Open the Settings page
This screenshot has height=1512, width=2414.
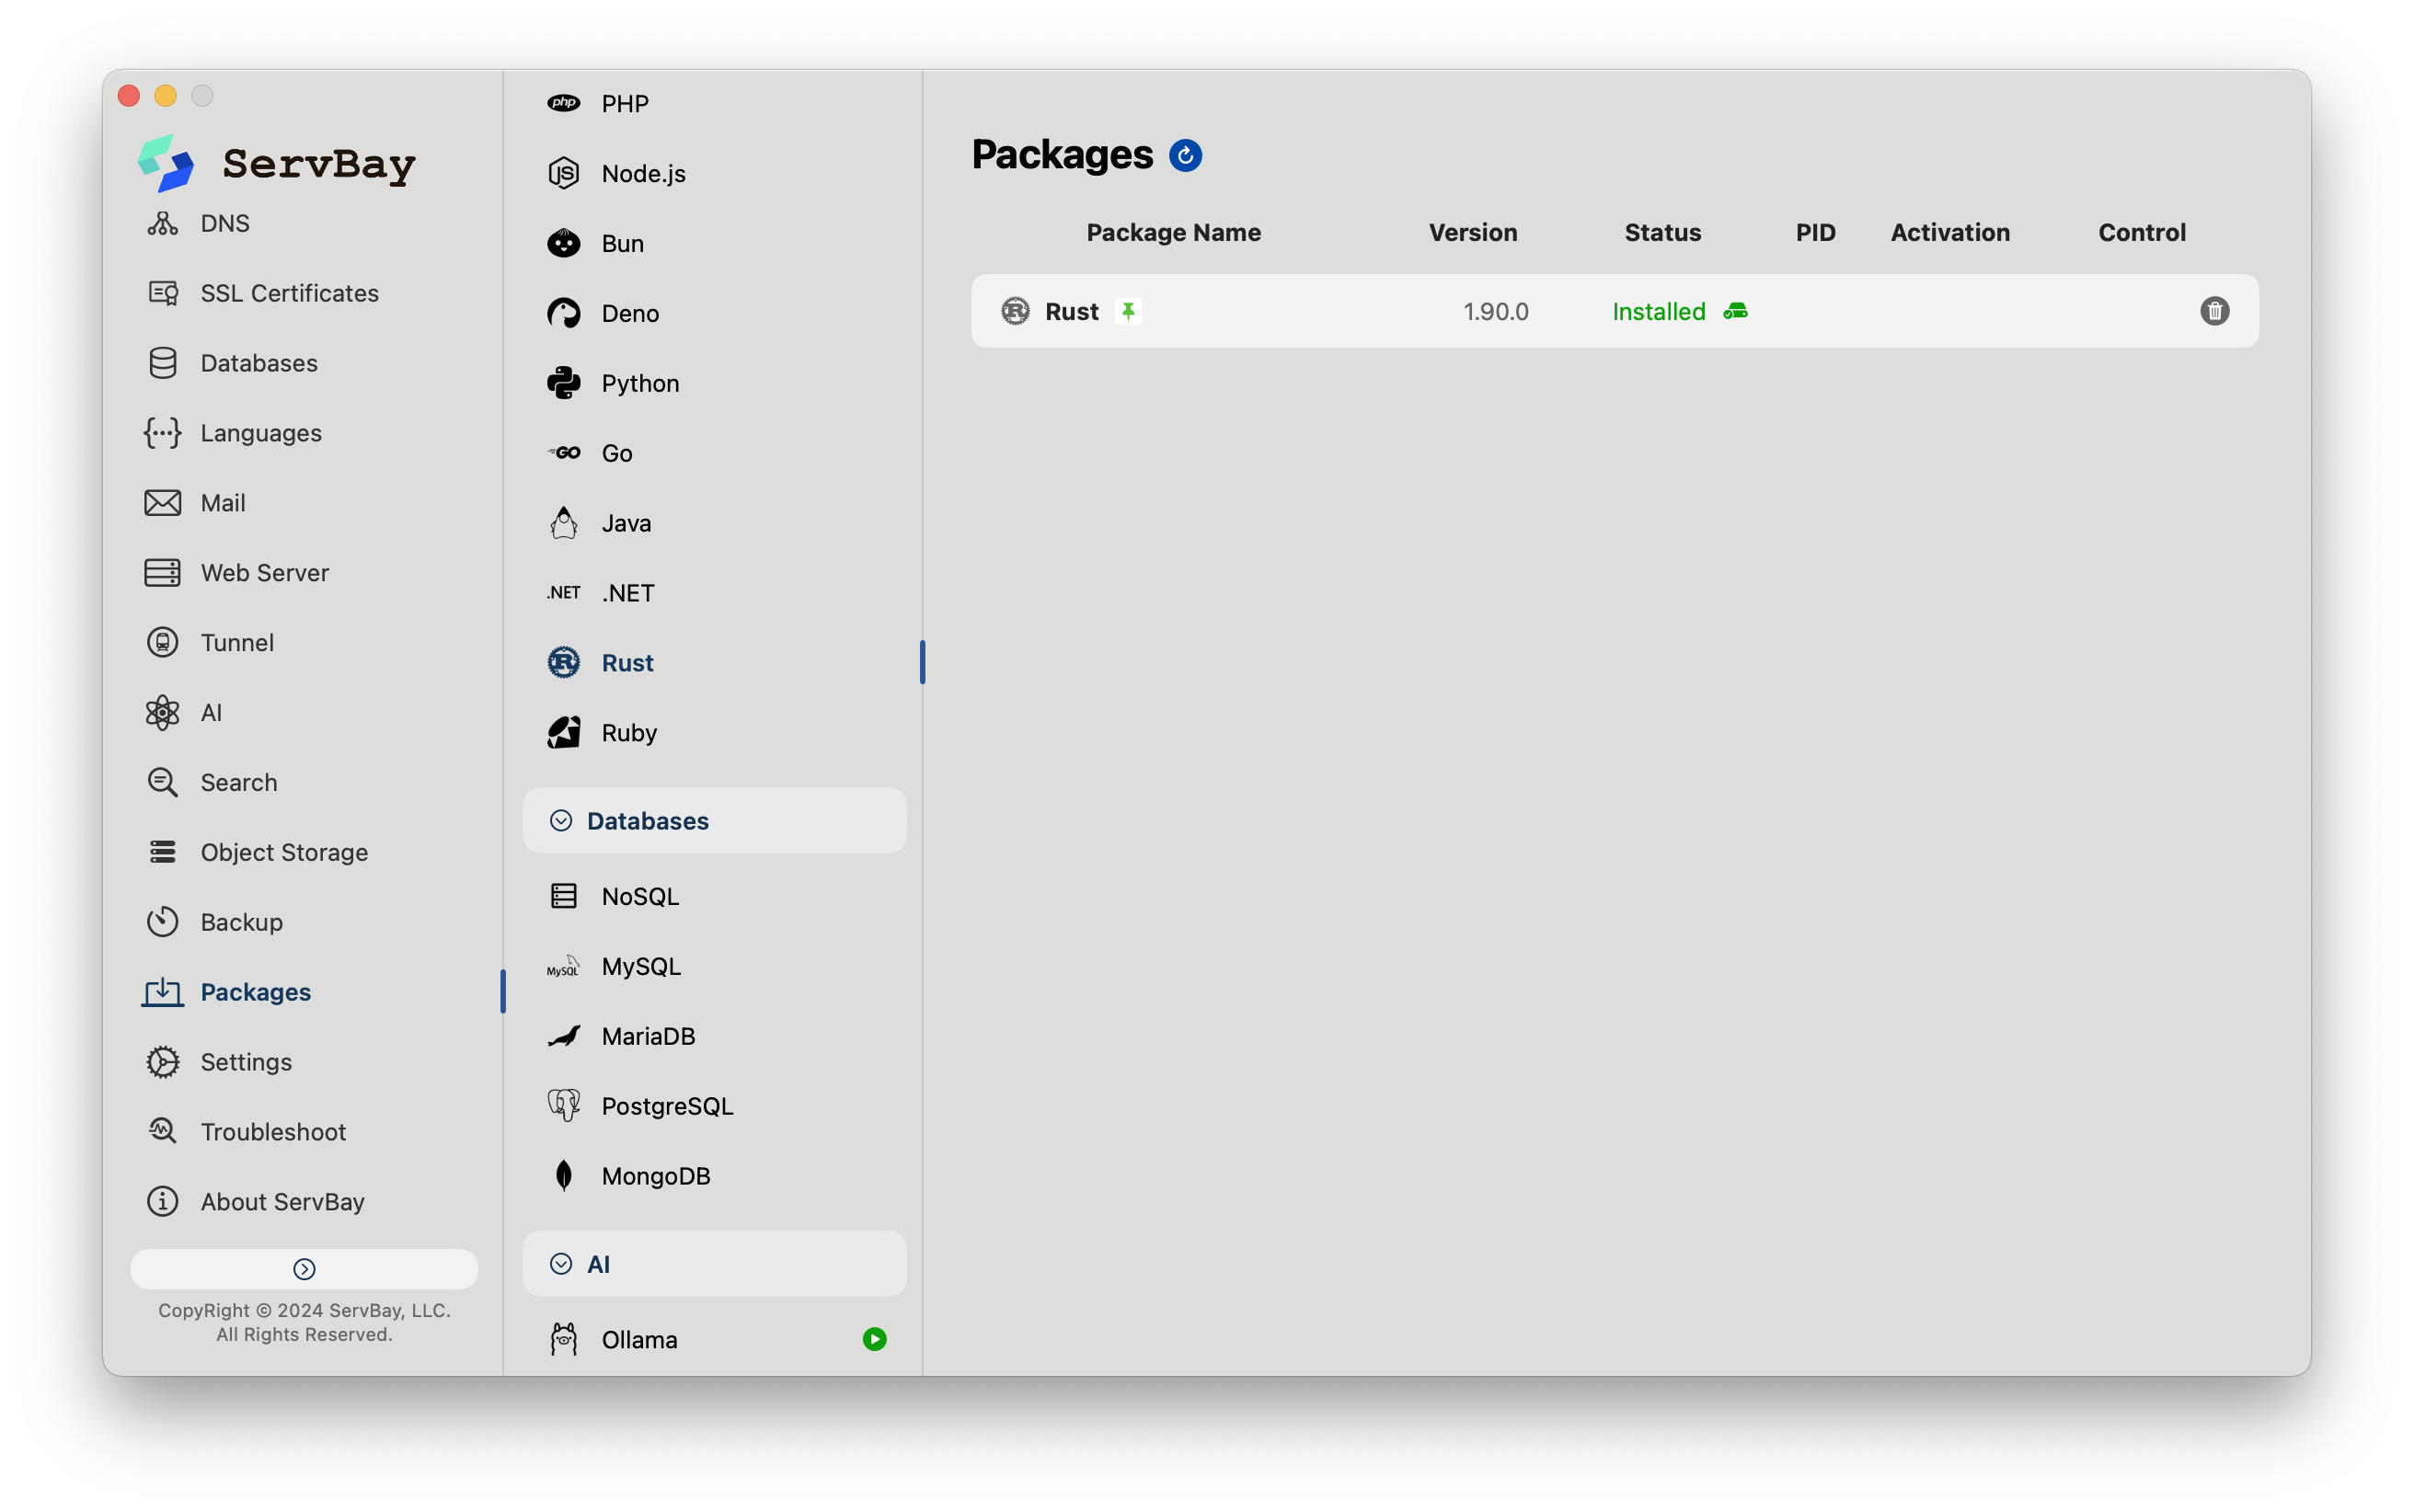(x=246, y=1062)
